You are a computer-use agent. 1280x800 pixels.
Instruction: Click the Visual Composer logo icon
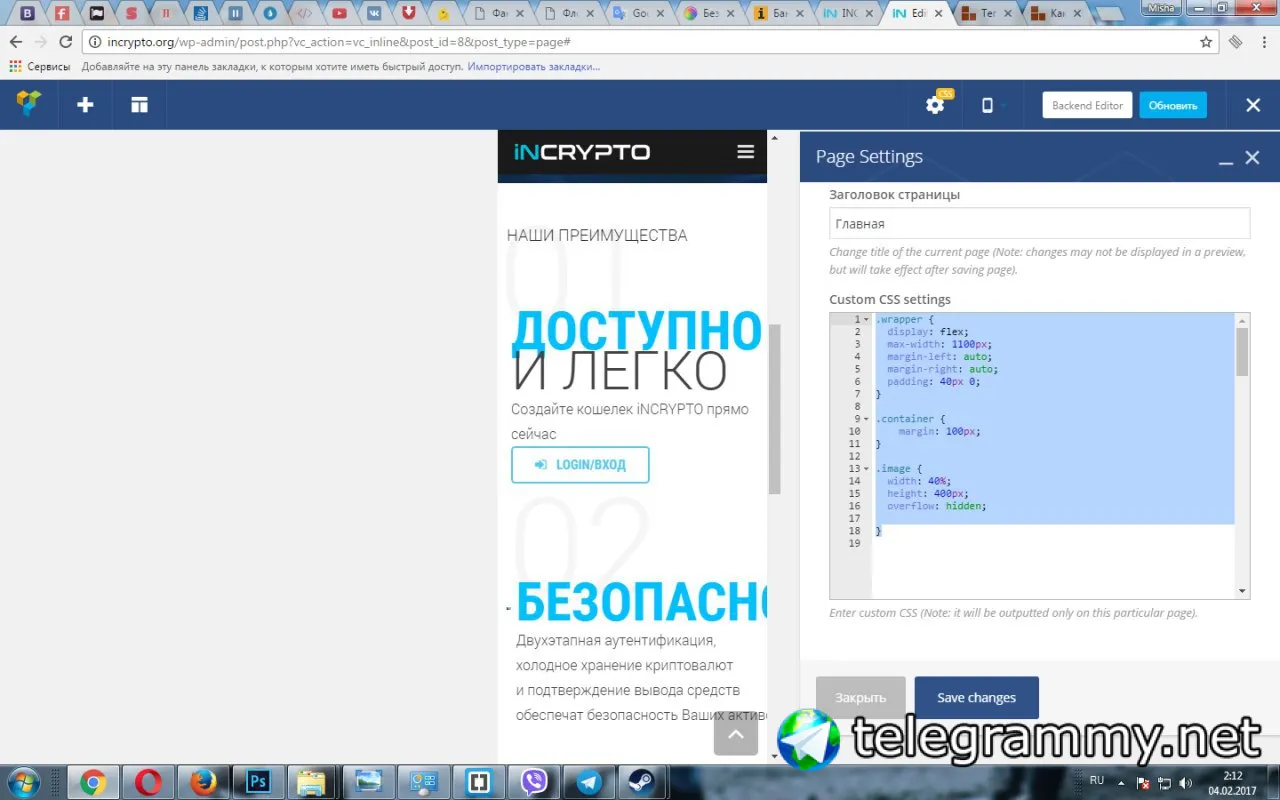click(x=29, y=104)
